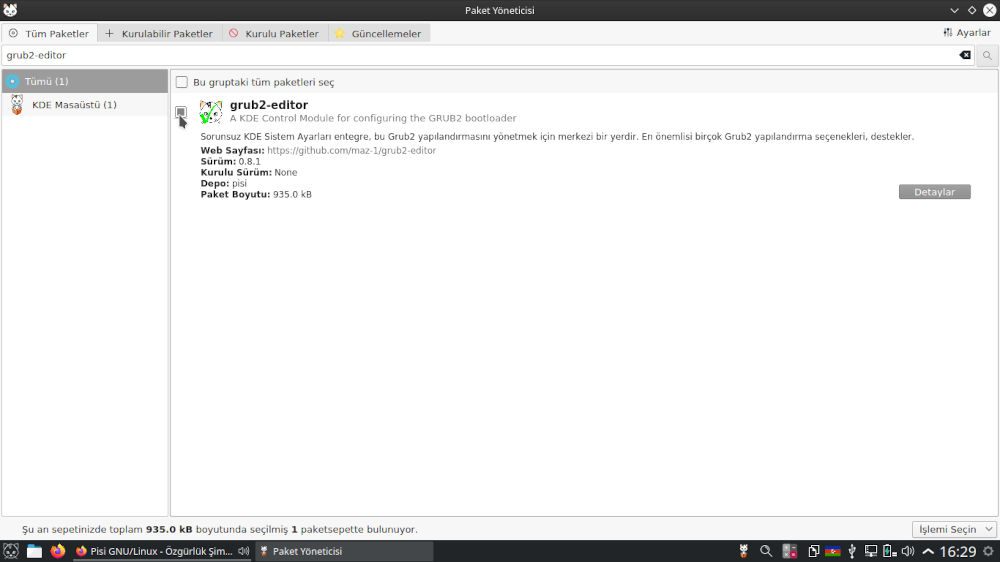This screenshot has height=562, width=1000.
Task: Click the grub2-editor package title
Action: [268, 105]
